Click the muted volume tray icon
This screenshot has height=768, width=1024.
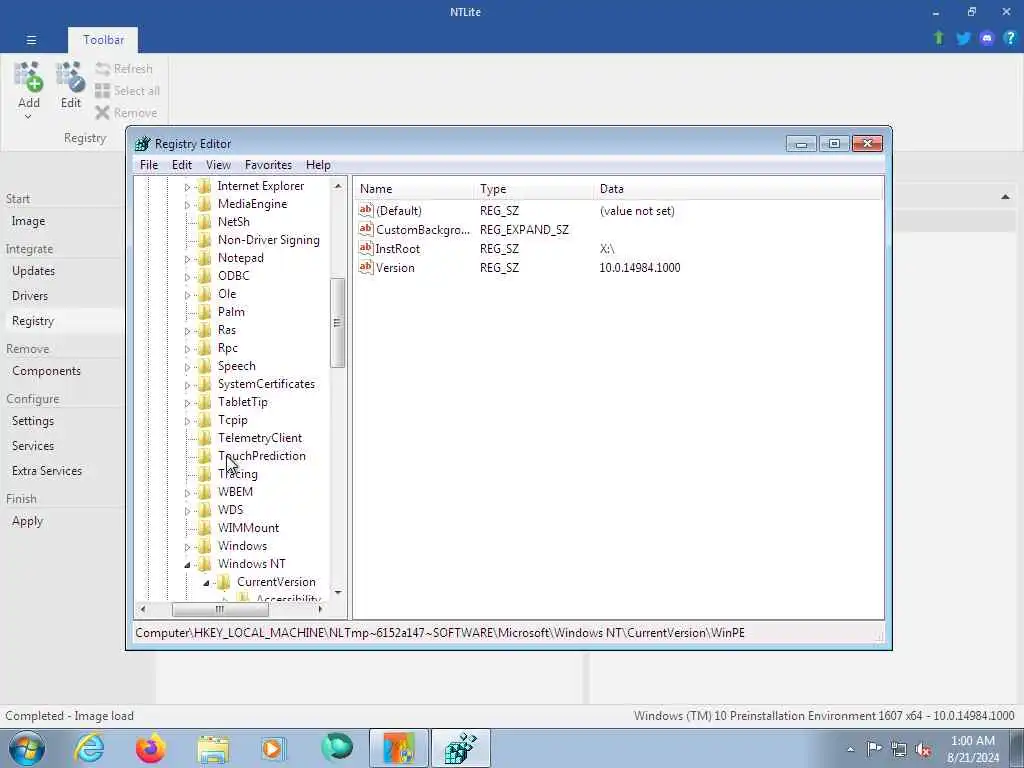923,750
